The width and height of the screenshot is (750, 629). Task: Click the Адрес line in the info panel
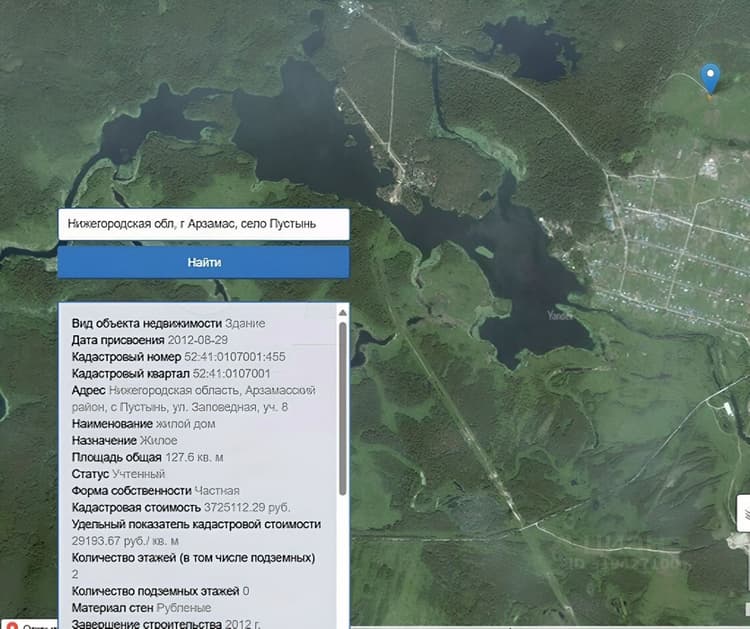[x=193, y=398]
